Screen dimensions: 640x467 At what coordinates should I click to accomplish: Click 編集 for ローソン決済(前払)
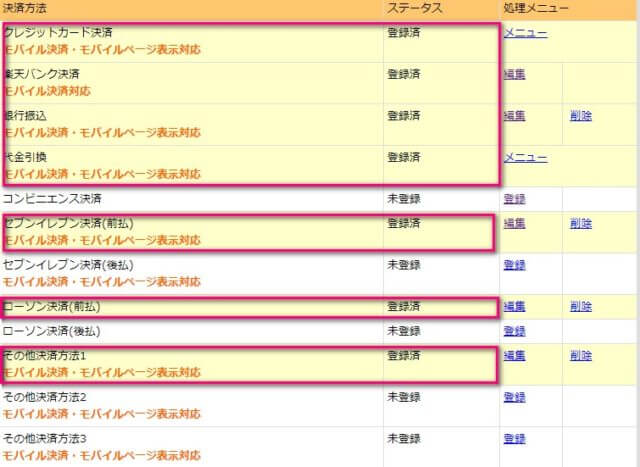pos(514,306)
